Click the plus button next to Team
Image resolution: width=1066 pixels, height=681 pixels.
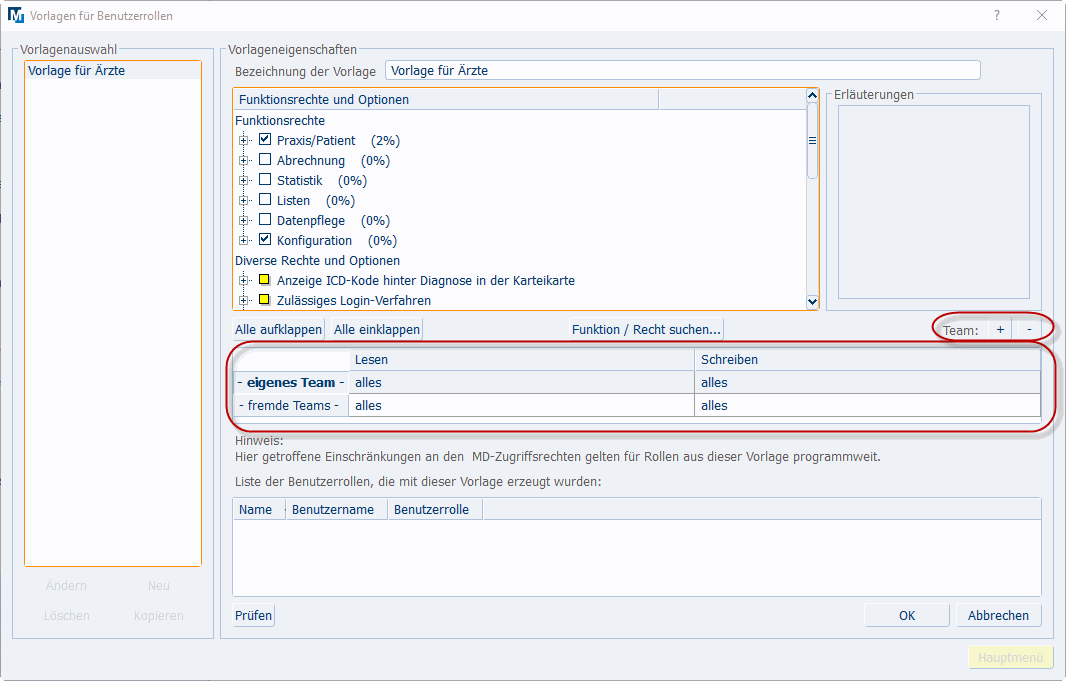tap(1000, 329)
